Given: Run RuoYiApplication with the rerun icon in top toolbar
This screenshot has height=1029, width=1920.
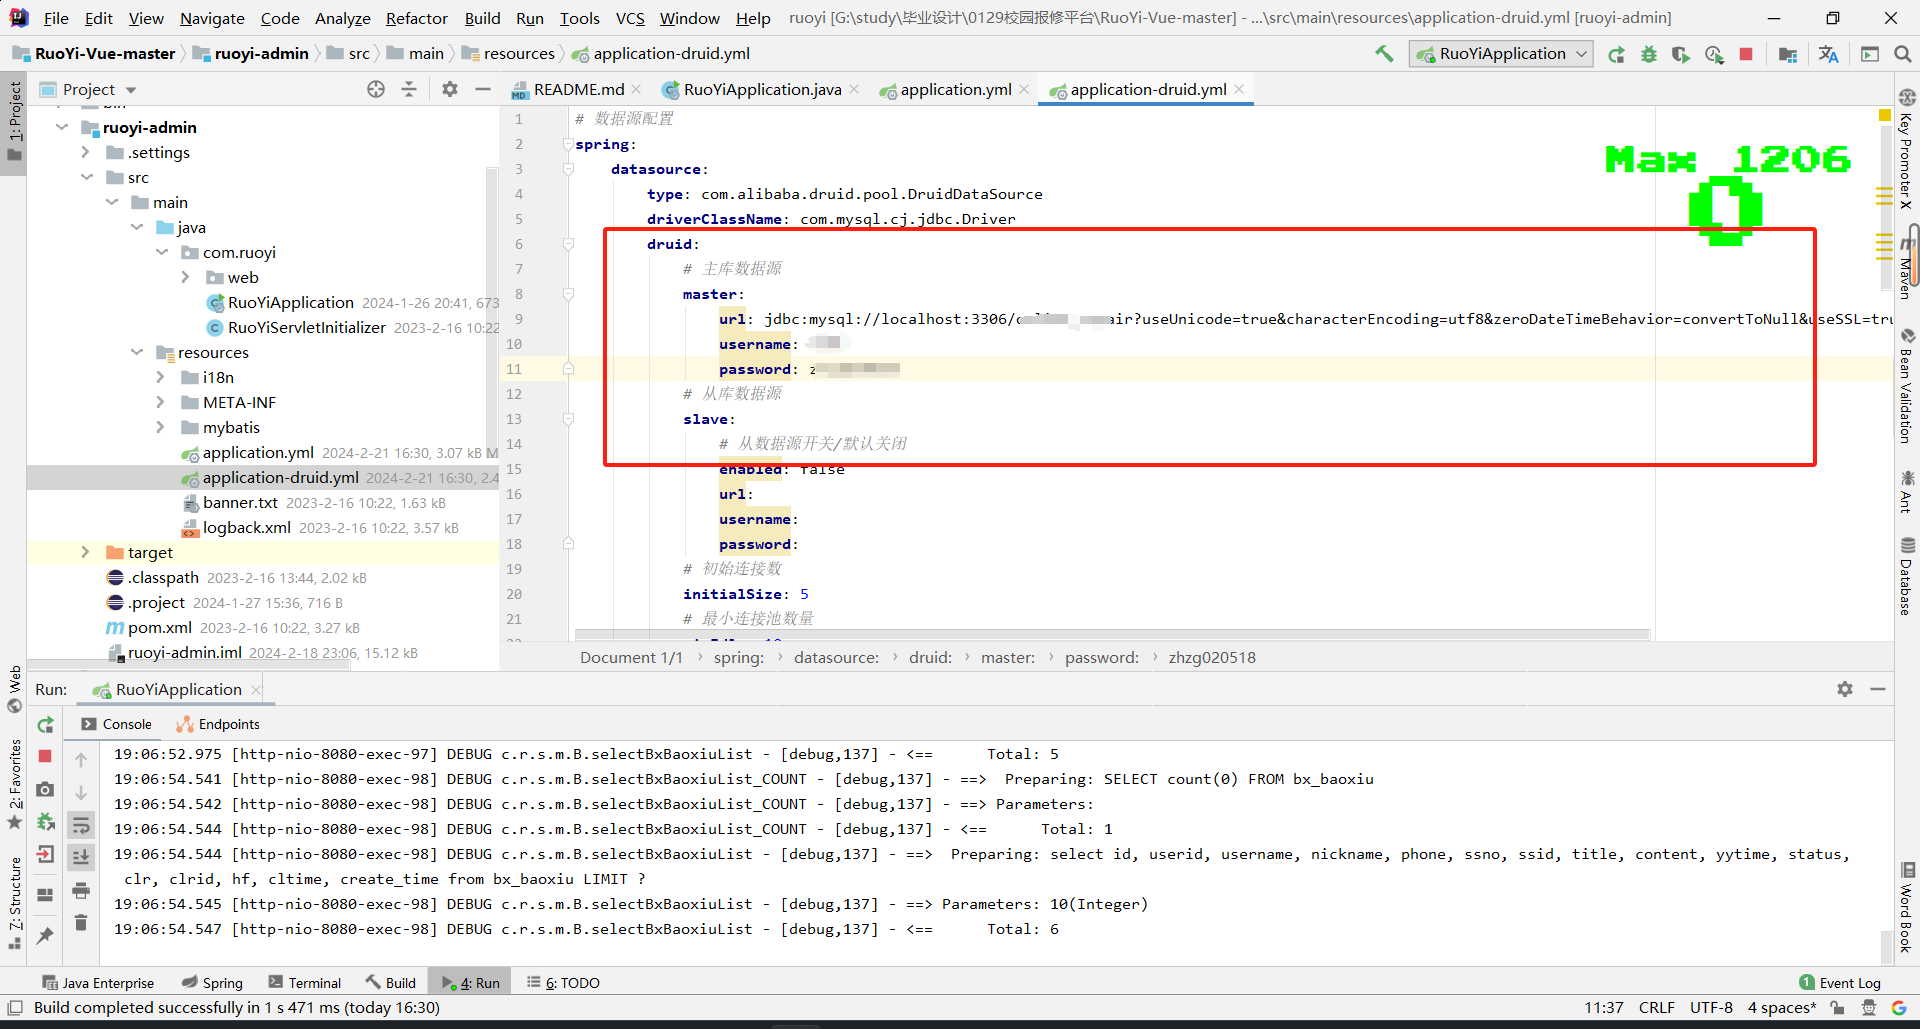Looking at the screenshot, I should 1616,54.
